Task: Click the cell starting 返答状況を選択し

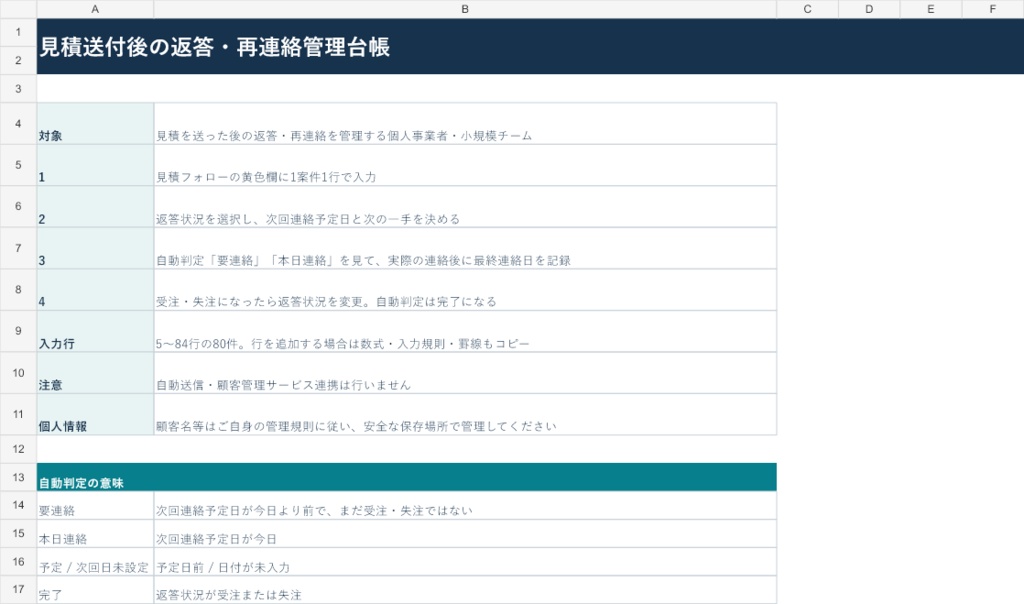Action: tap(465, 206)
